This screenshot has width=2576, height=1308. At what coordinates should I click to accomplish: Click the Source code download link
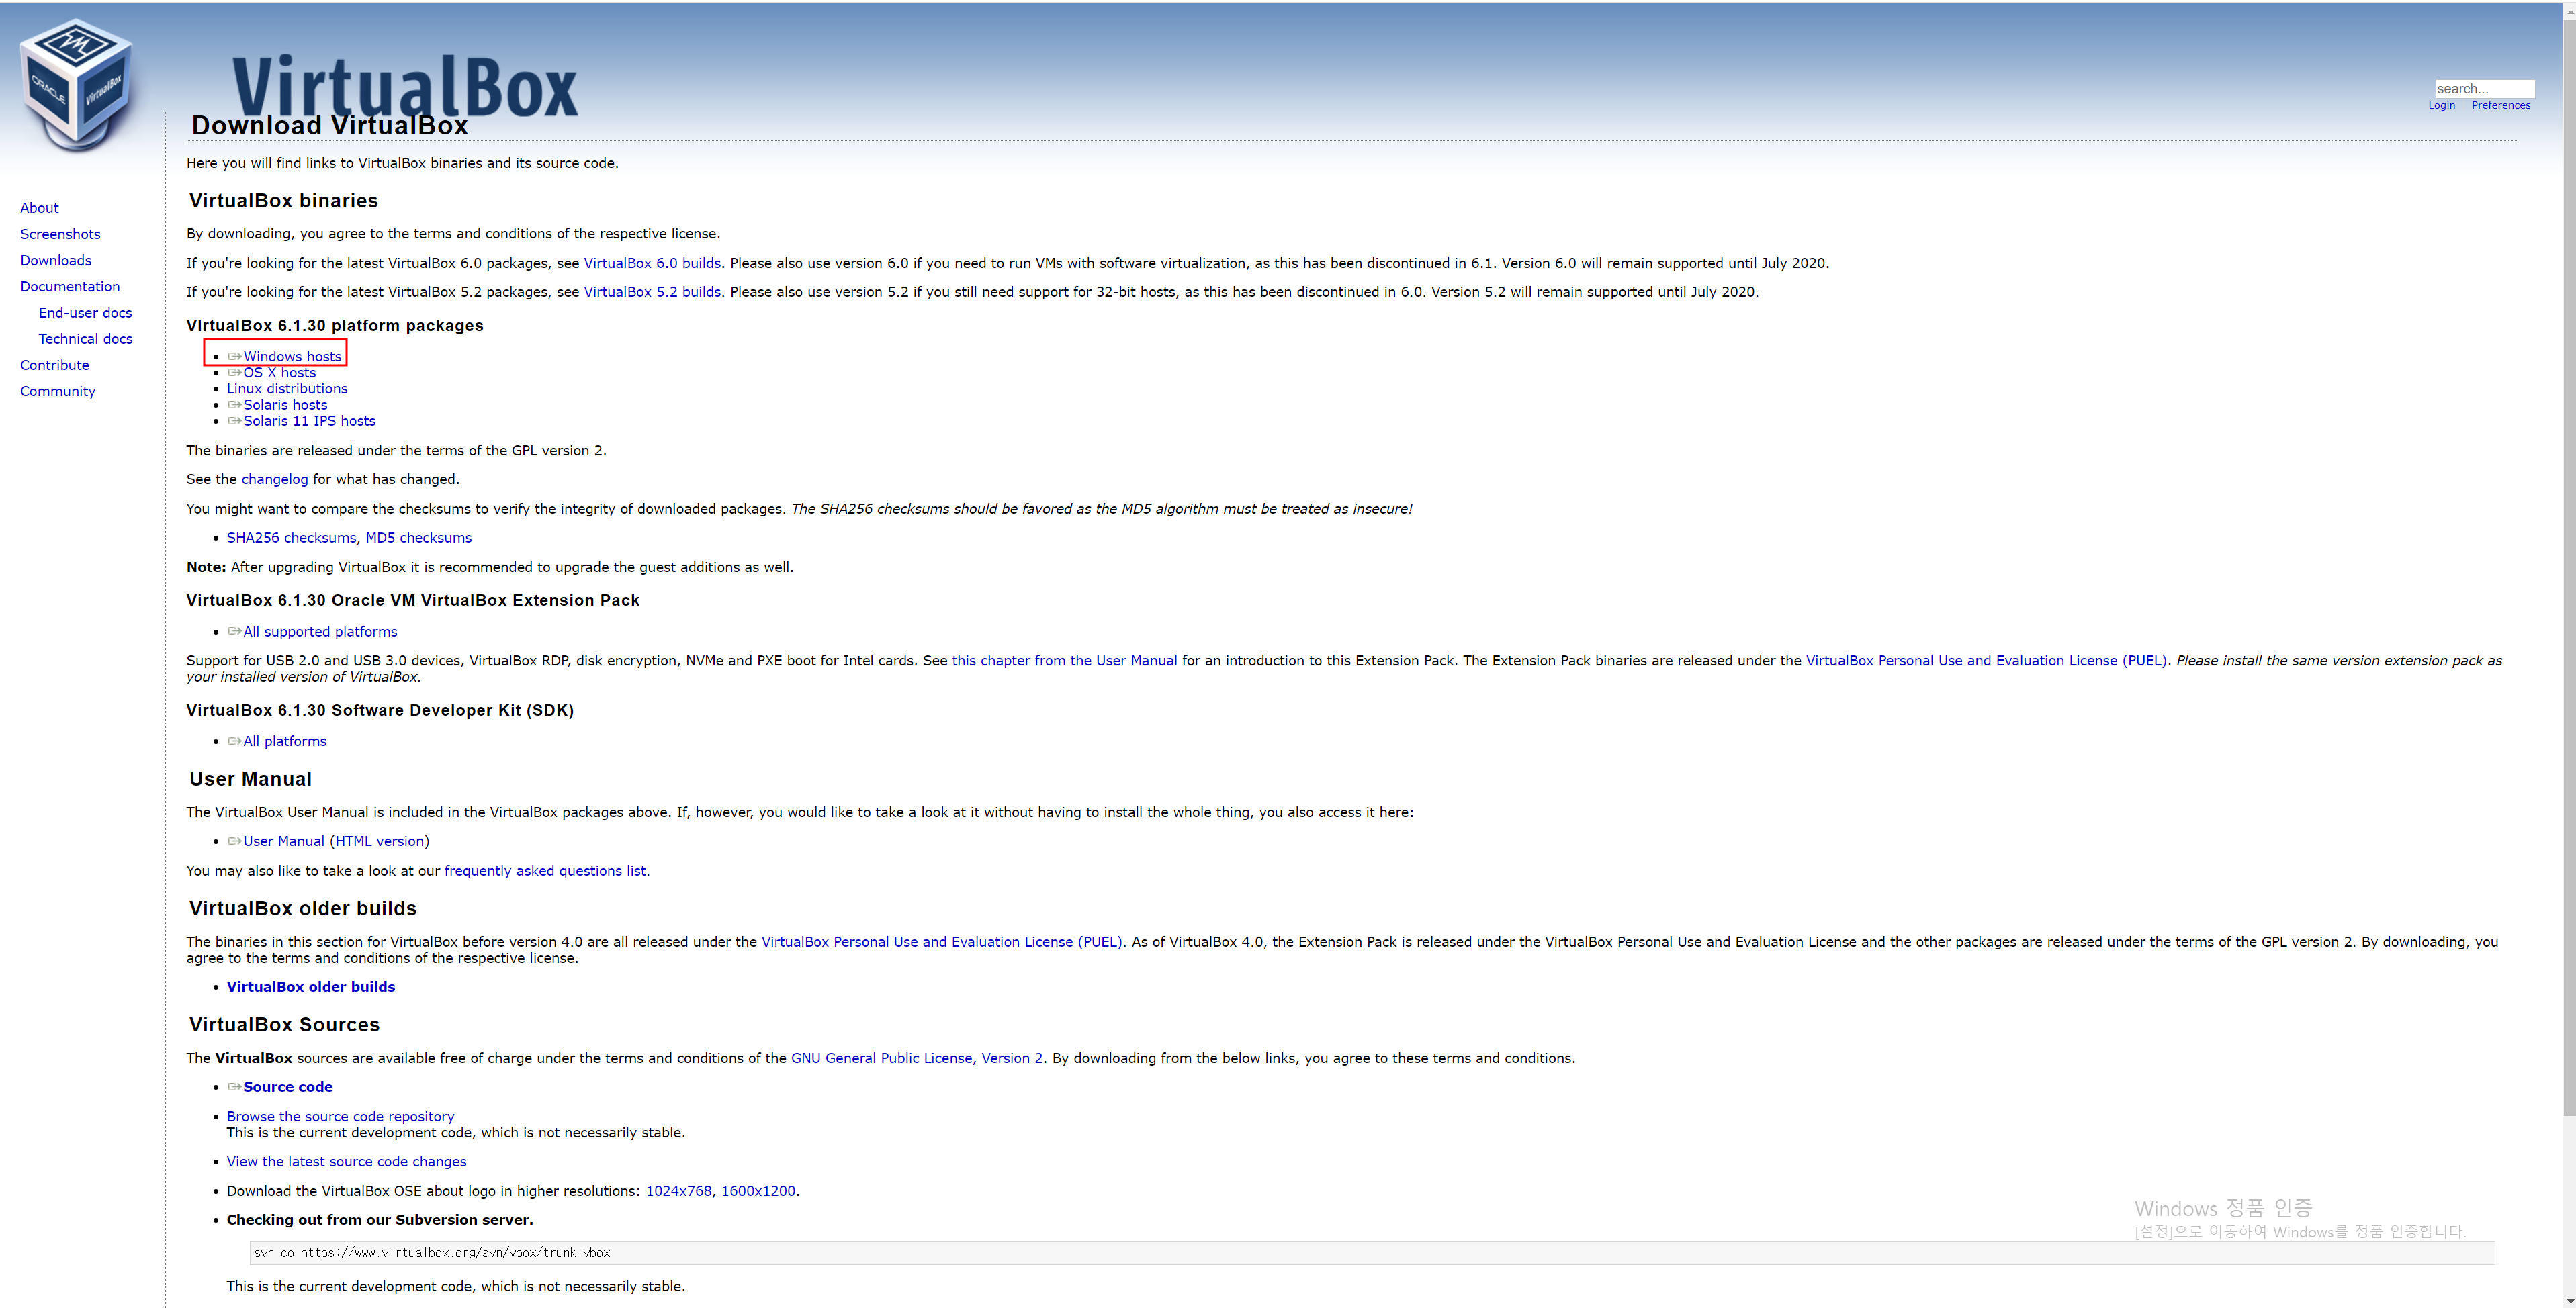click(x=288, y=1087)
